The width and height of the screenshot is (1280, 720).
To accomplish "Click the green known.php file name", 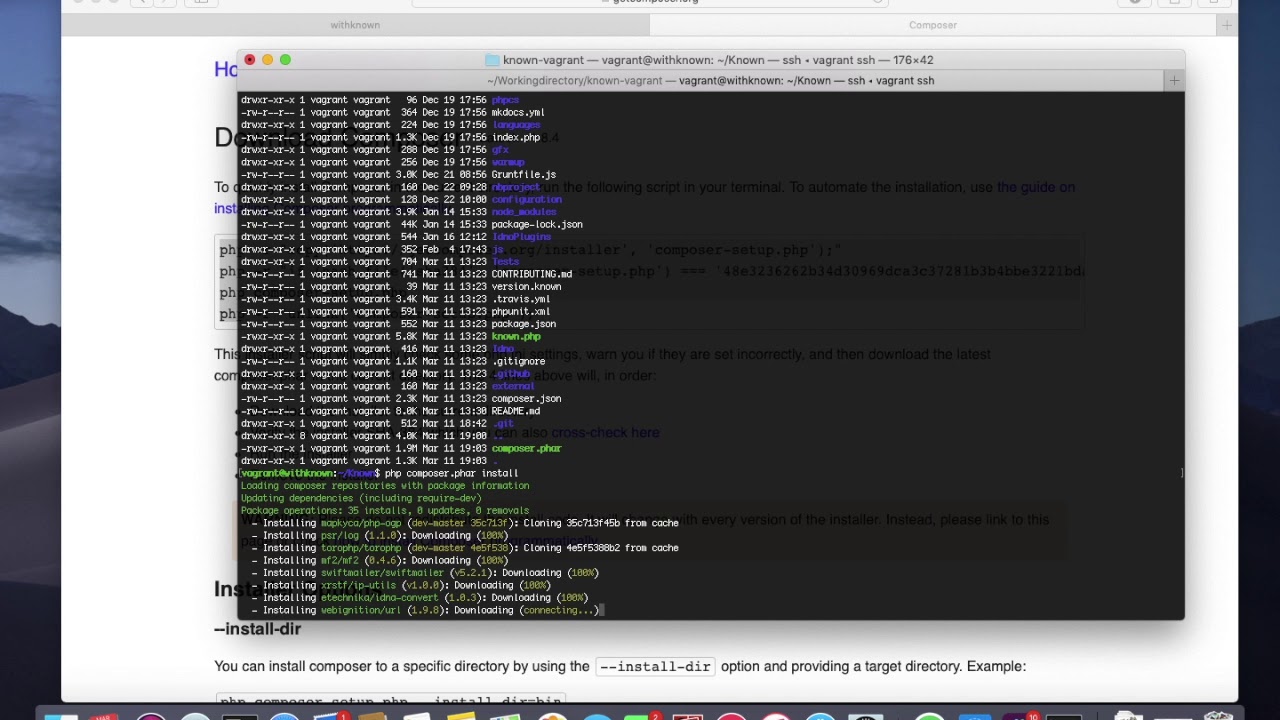I will point(516,337).
